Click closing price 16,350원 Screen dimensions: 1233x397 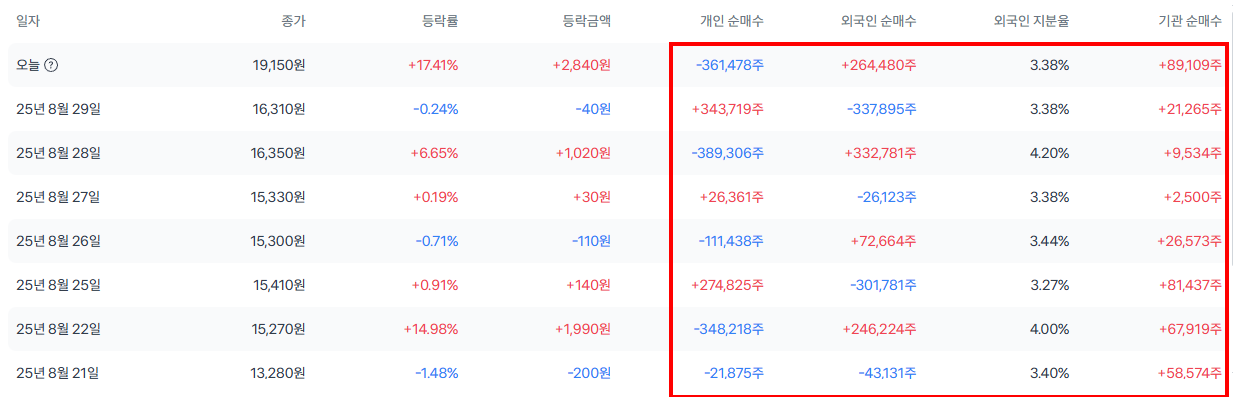279,153
